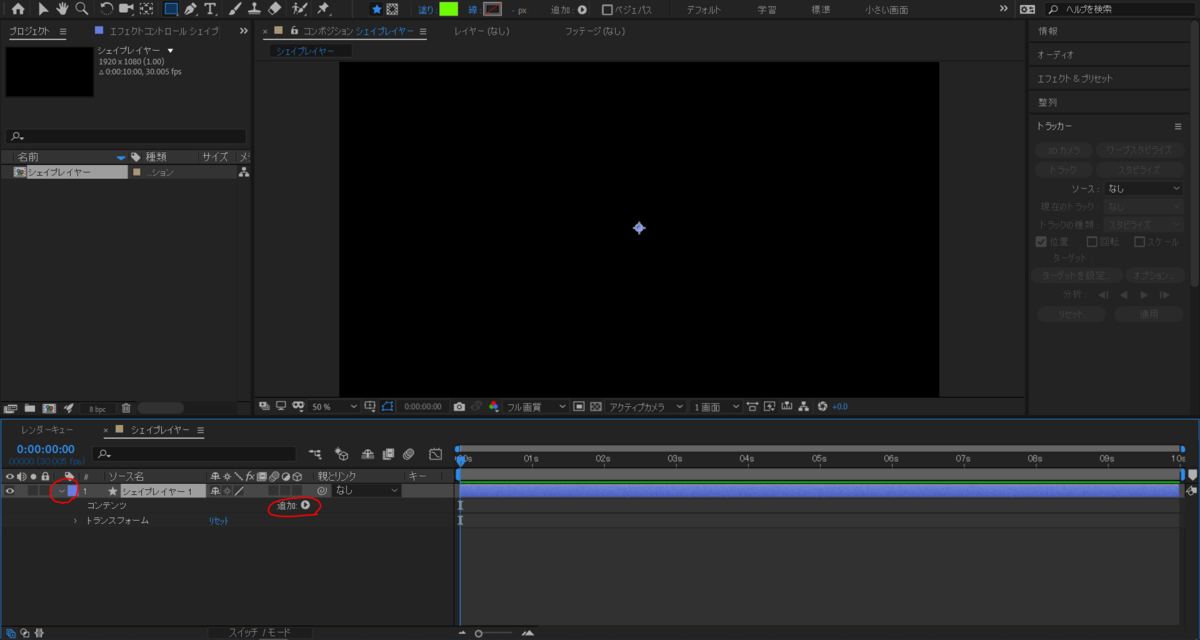Screen dimensions: 1200x640
Task: Select the 学習 workspace
Action: (766, 10)
